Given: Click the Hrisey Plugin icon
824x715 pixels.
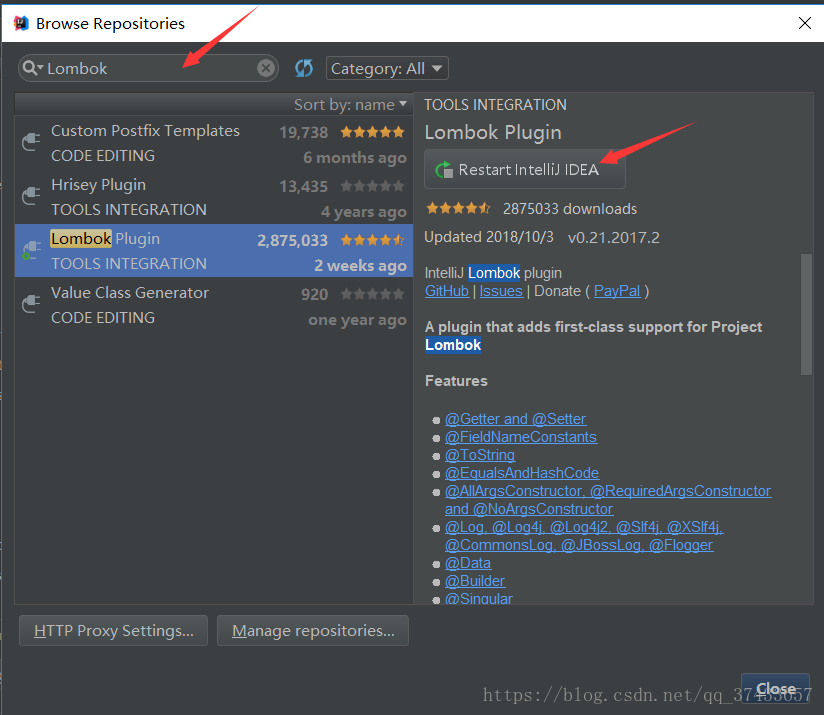Looking at the screenshot, I should click(31, 197).
